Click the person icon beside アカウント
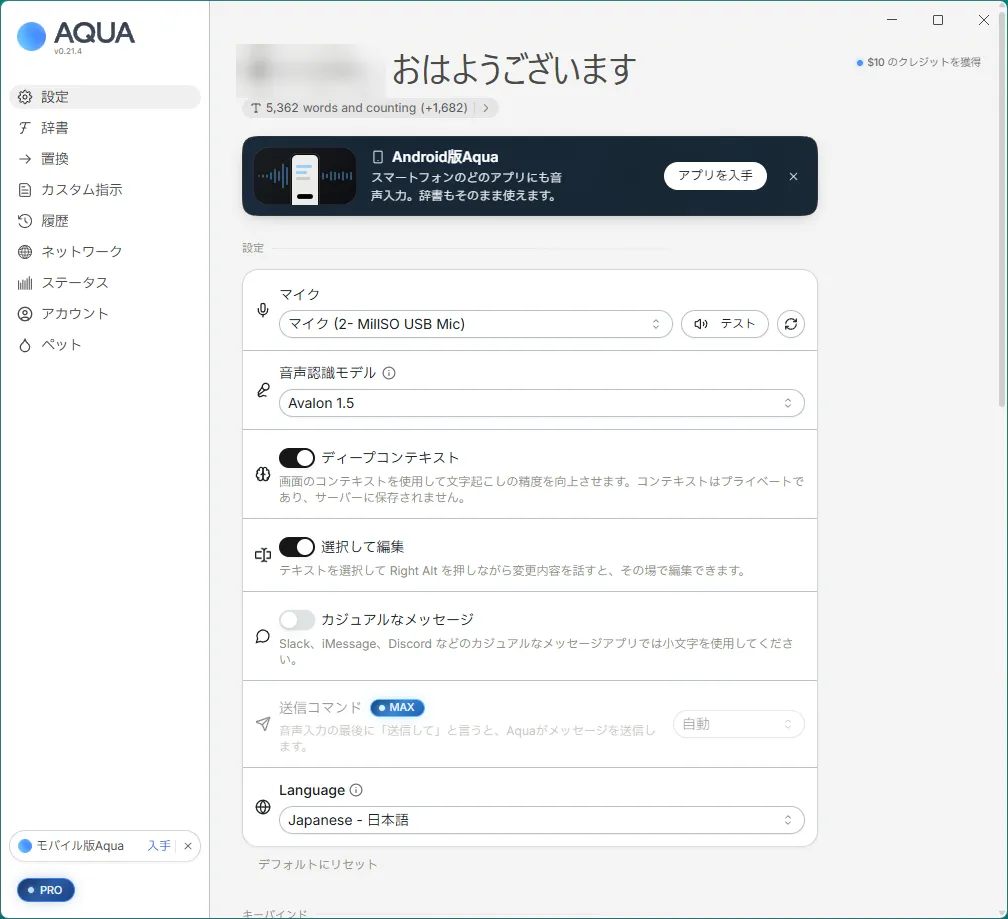Image resolution: width=1008 pixels, height=919 pixels. coord(24,314)
